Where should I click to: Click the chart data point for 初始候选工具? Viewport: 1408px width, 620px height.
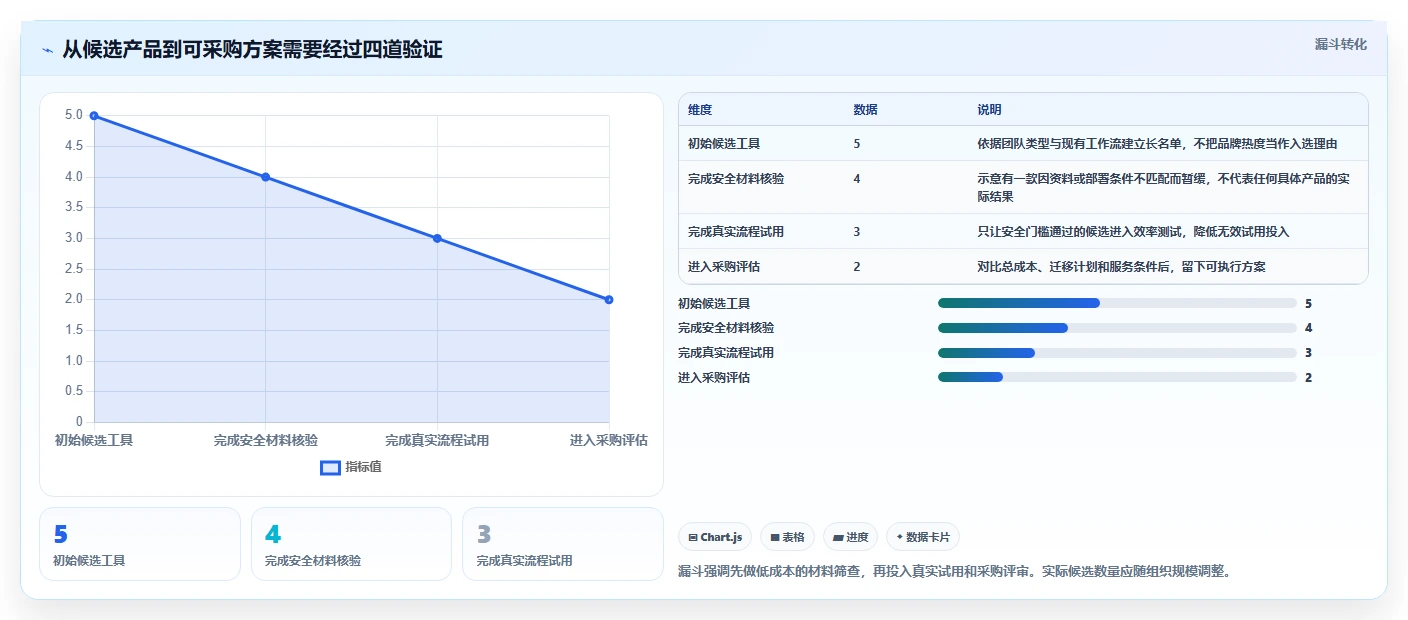(94, 115)
